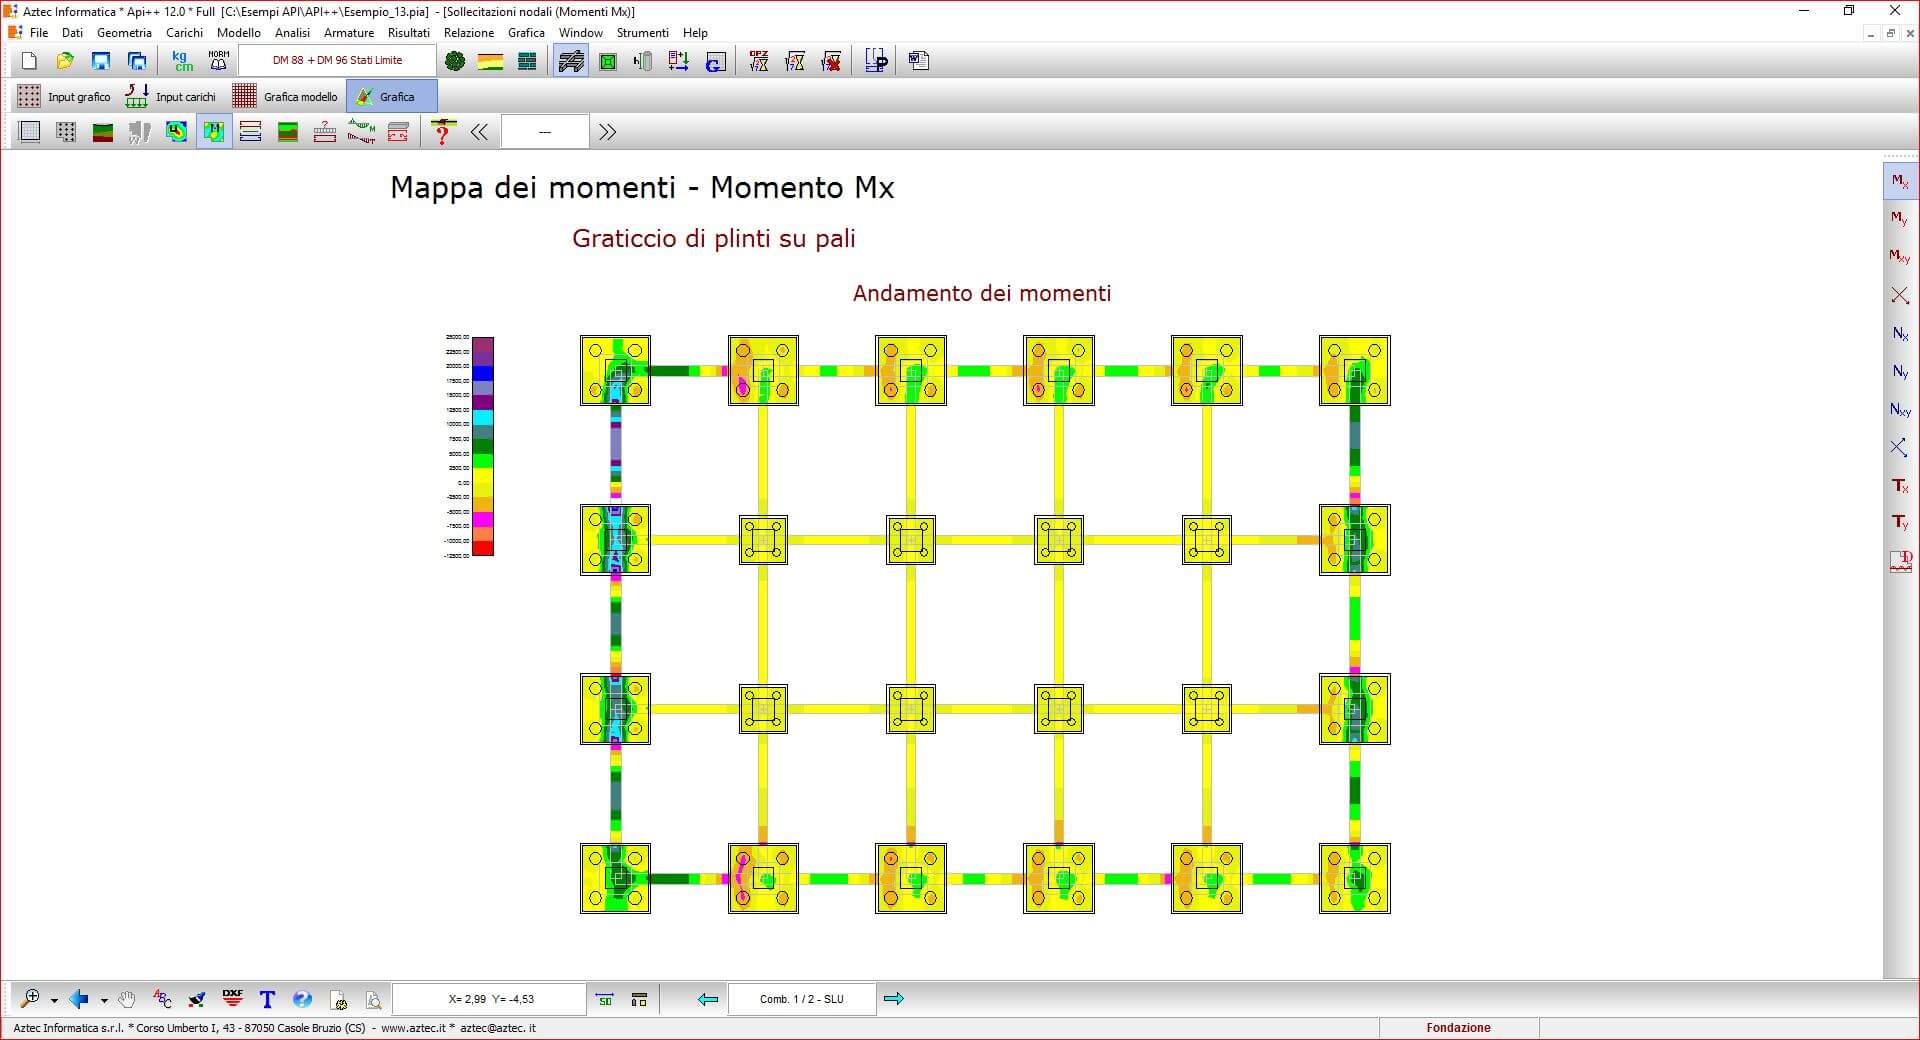Expand the blue back-arrow dropdown
This screenshot has height=1040, width=1920.
(x=104, y=1000)
